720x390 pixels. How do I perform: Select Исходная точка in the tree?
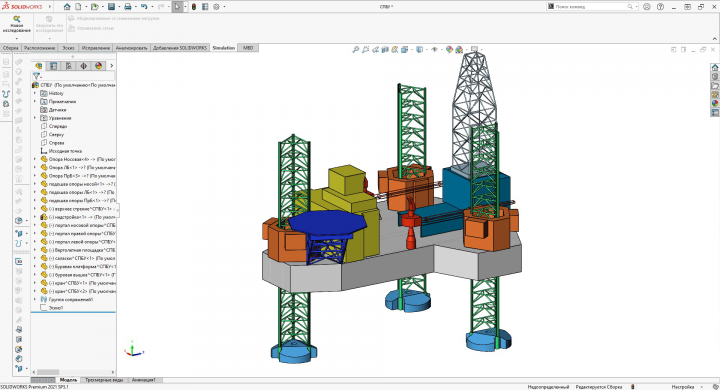tap(65, 151)
